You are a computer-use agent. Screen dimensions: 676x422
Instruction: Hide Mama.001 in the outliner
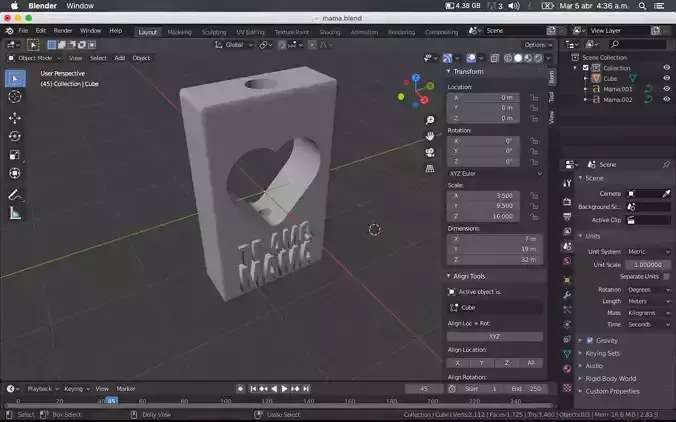tap(667, 89)
